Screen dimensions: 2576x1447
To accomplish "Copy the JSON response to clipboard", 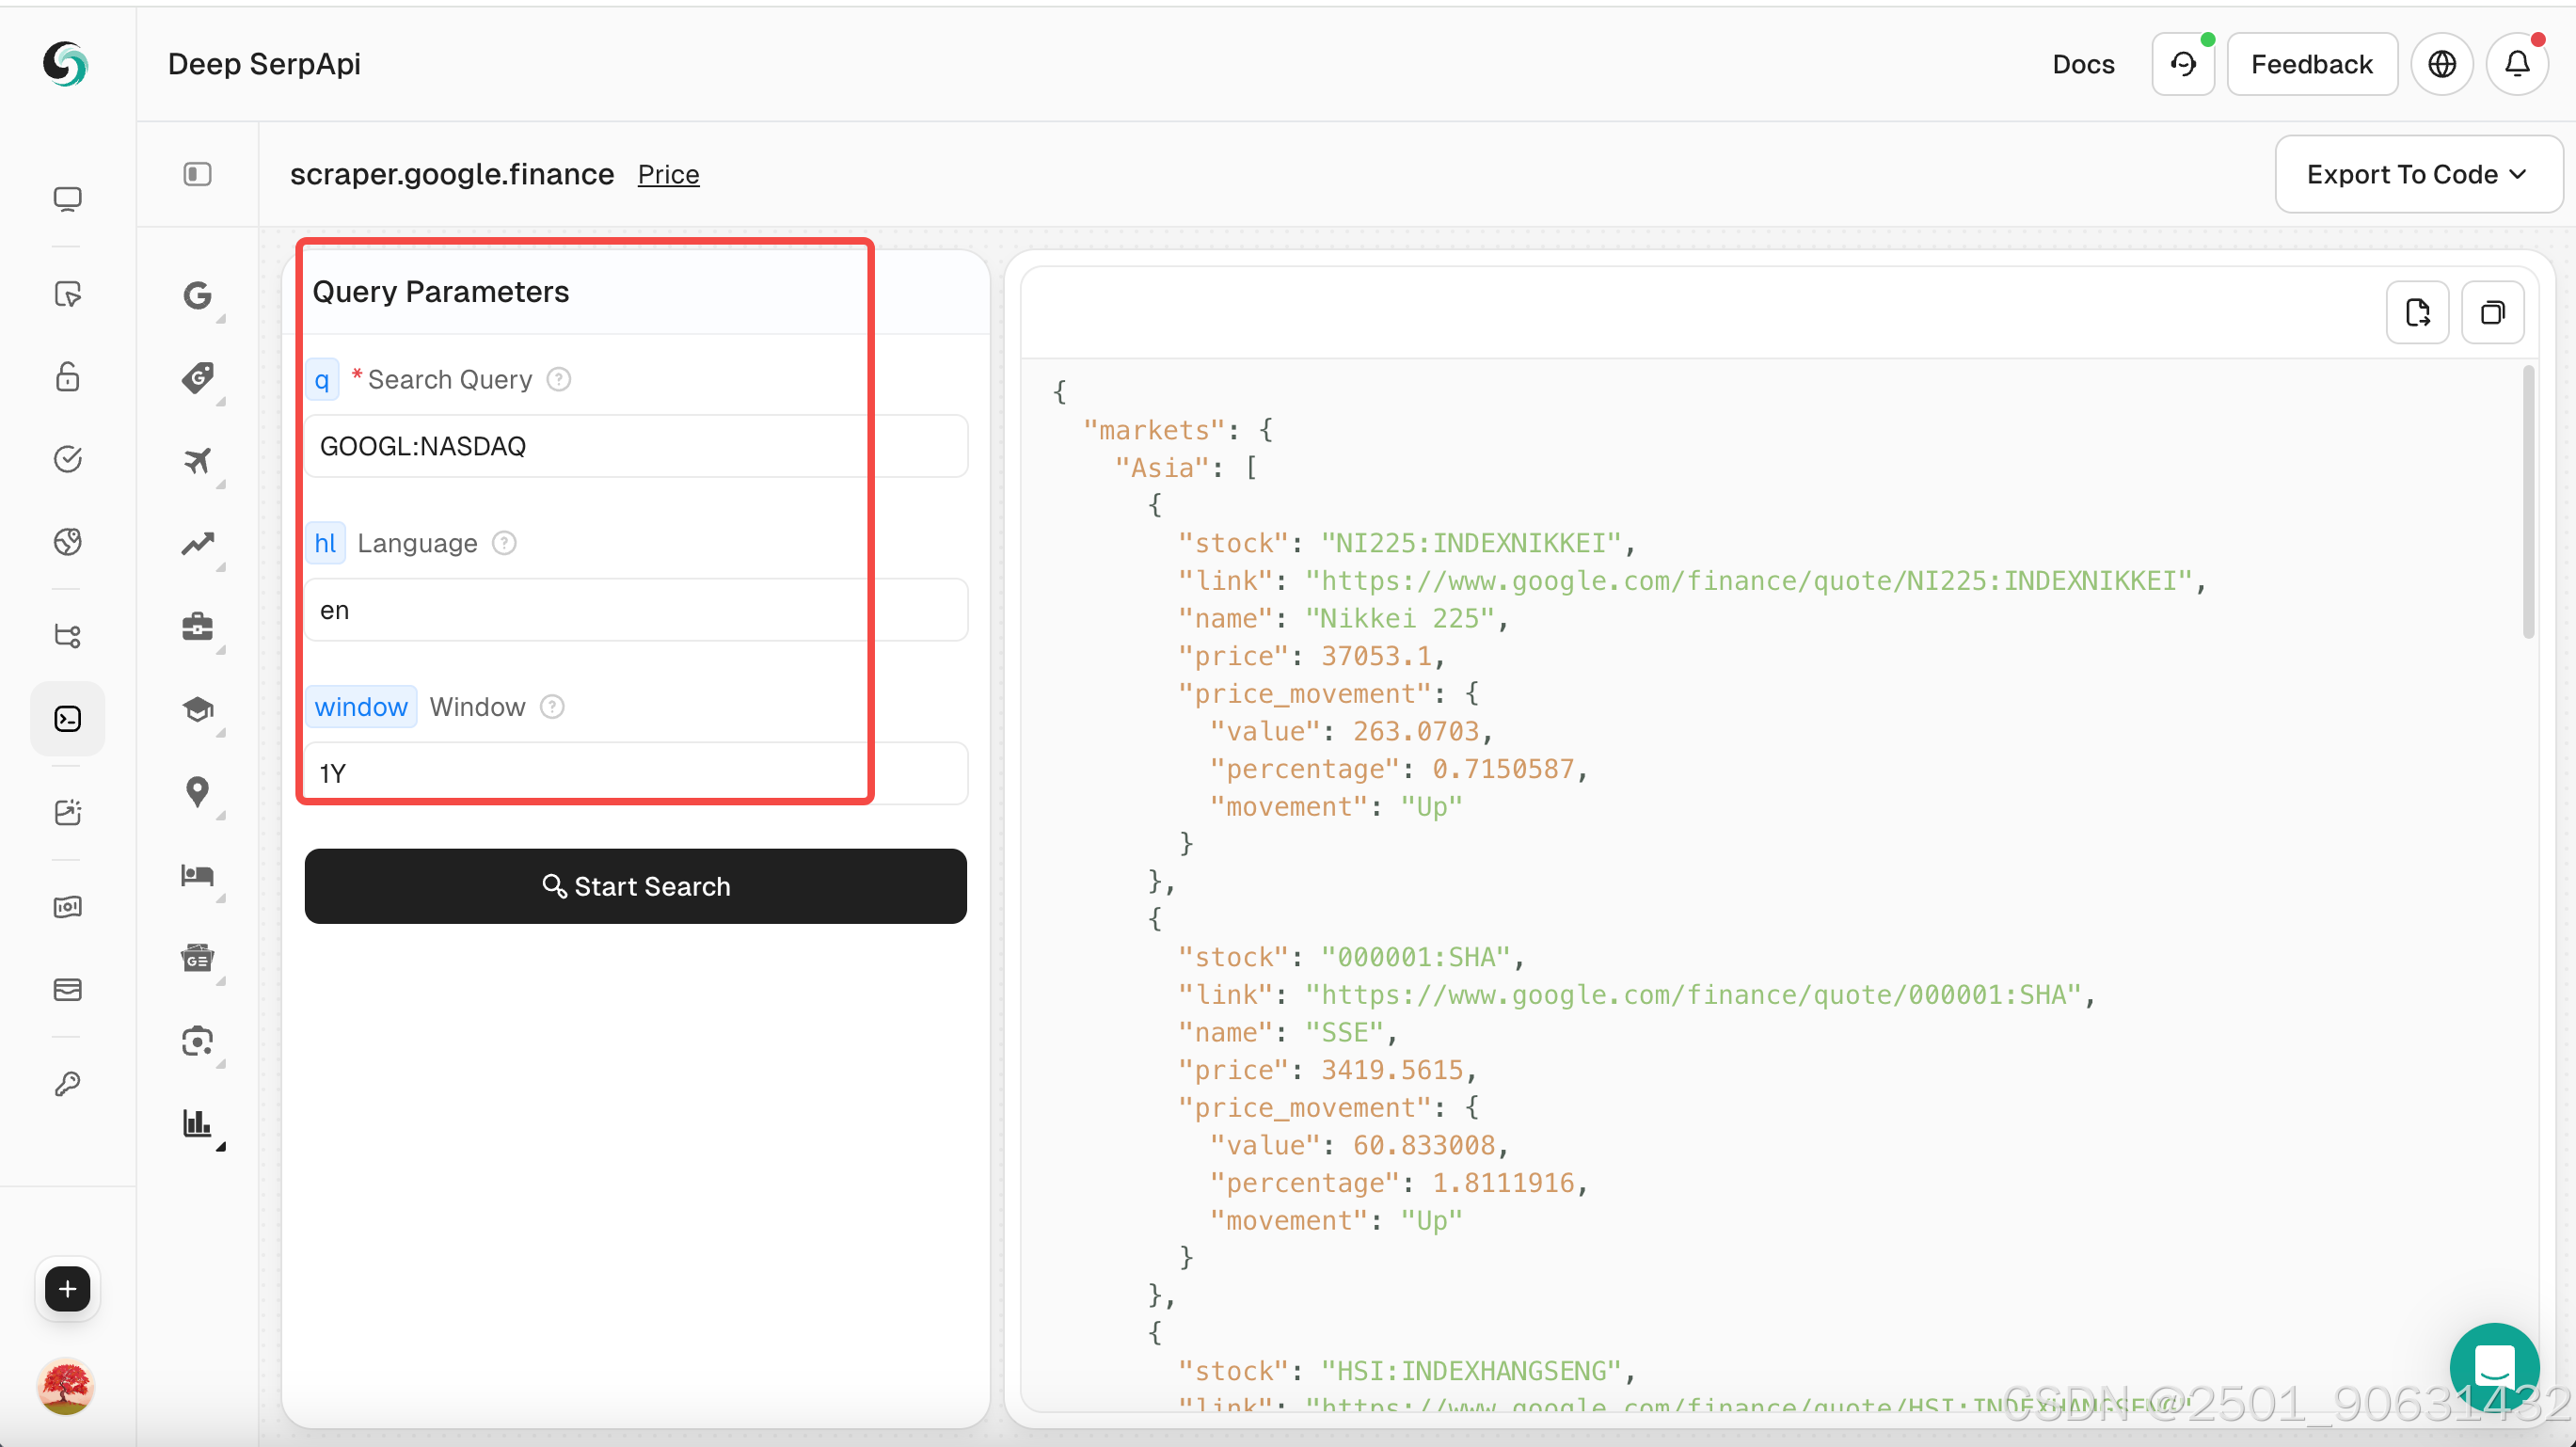I will pyautogui.click(x=2491, y=313).
